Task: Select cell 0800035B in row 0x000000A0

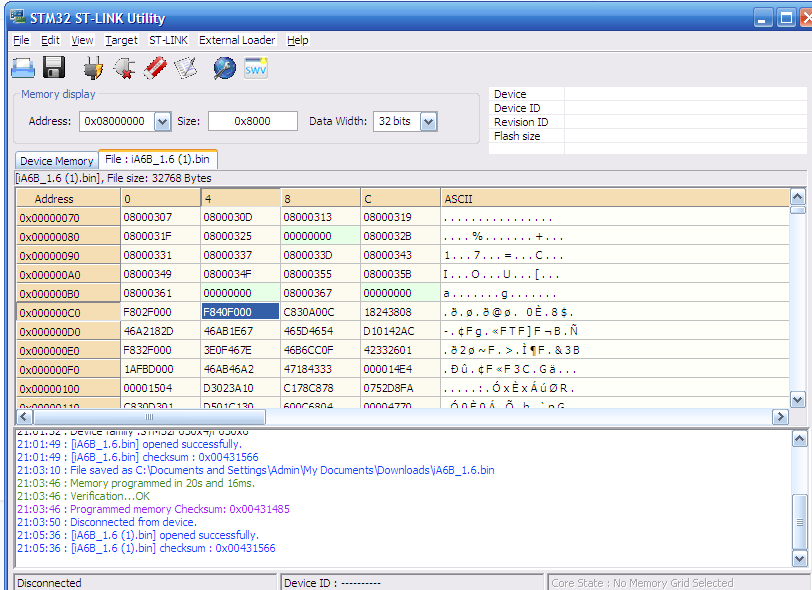Action: pos(400,274)
